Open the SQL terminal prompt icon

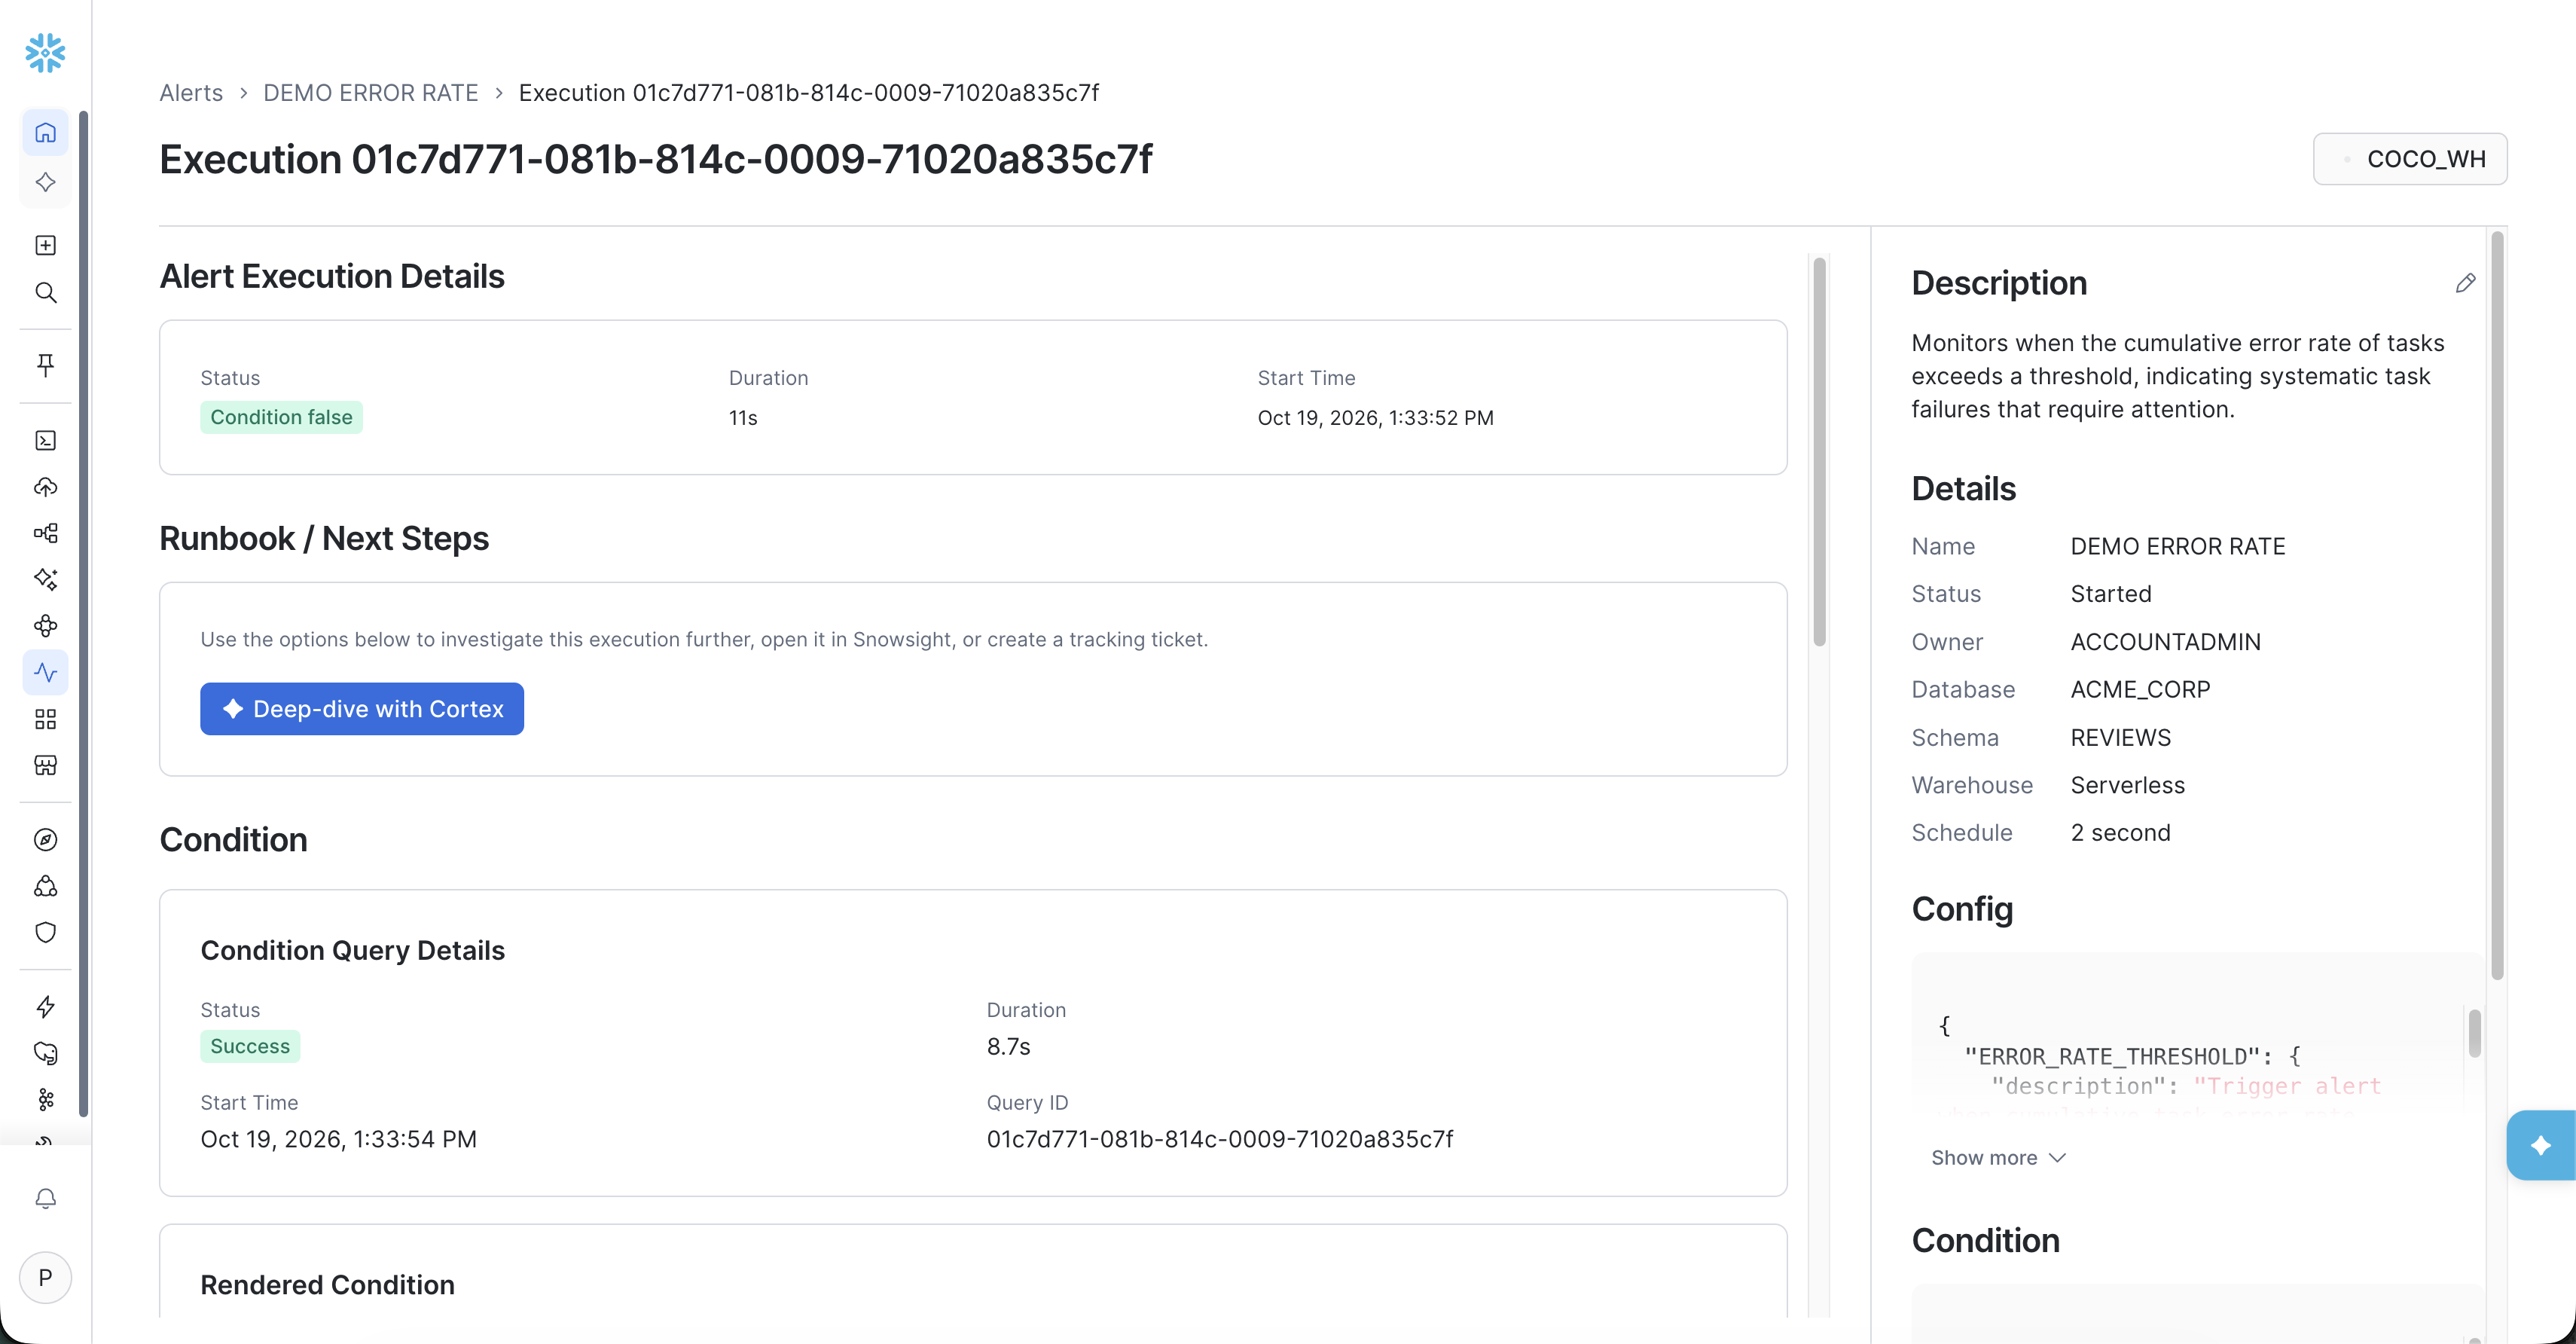[x=45, y=441]
